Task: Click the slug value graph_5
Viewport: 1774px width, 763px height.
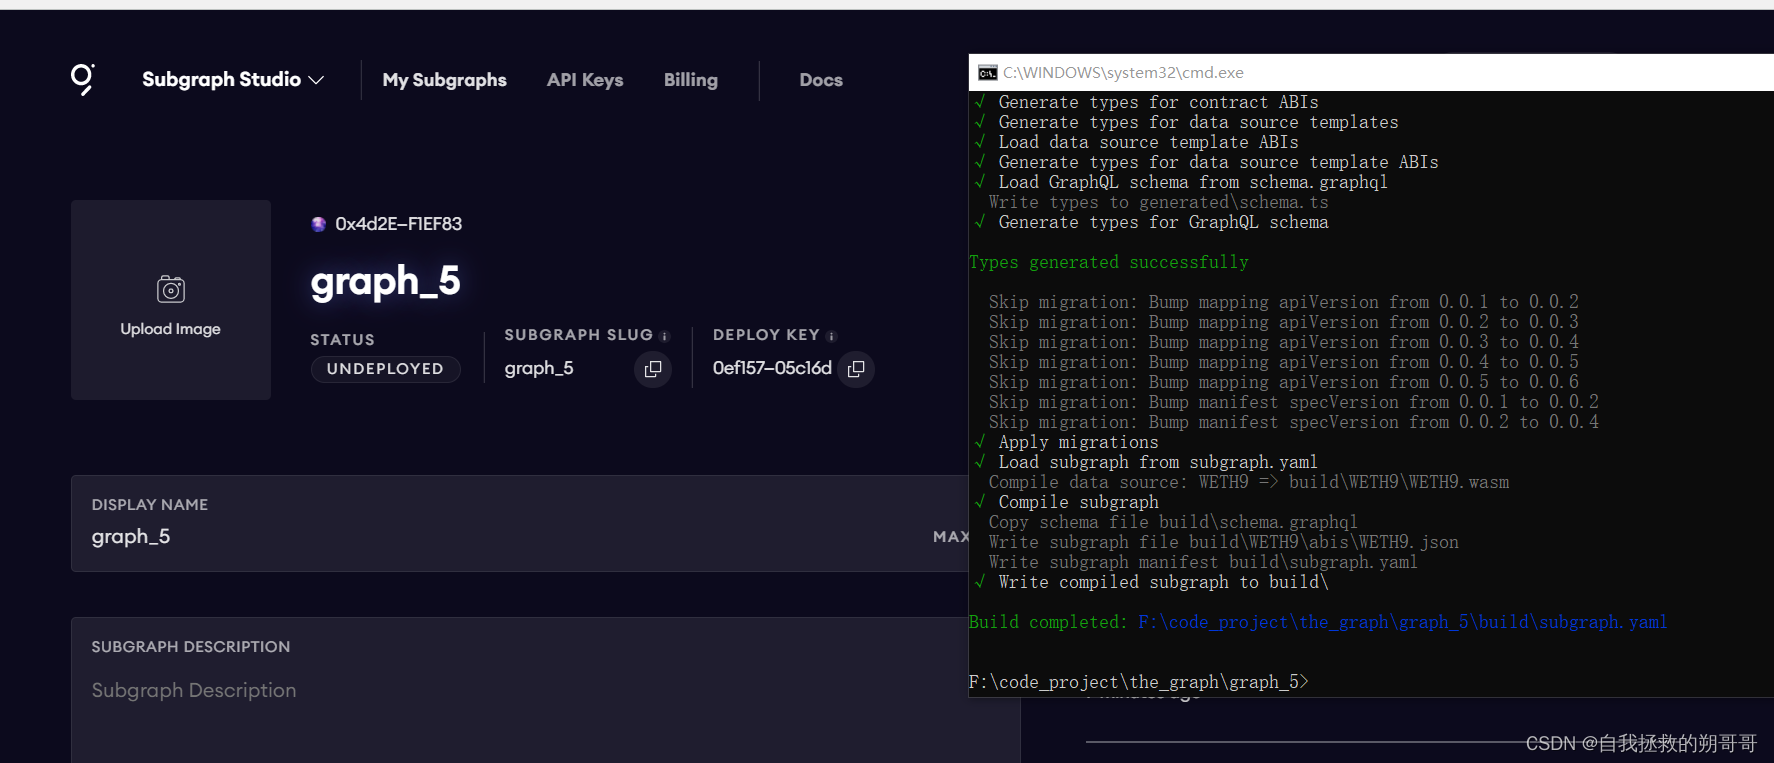Action: [x=539, y=369]
